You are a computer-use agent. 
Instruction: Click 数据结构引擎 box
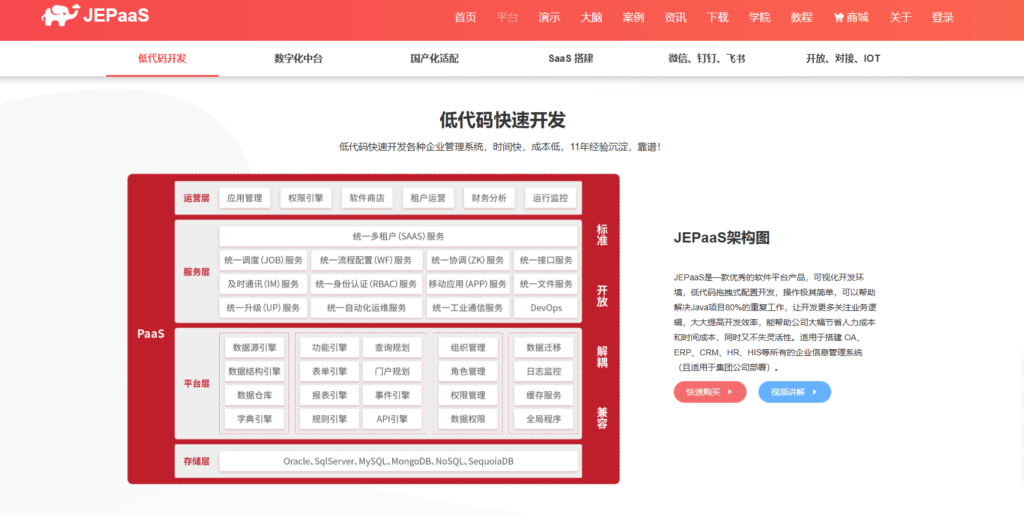point(254,371)
